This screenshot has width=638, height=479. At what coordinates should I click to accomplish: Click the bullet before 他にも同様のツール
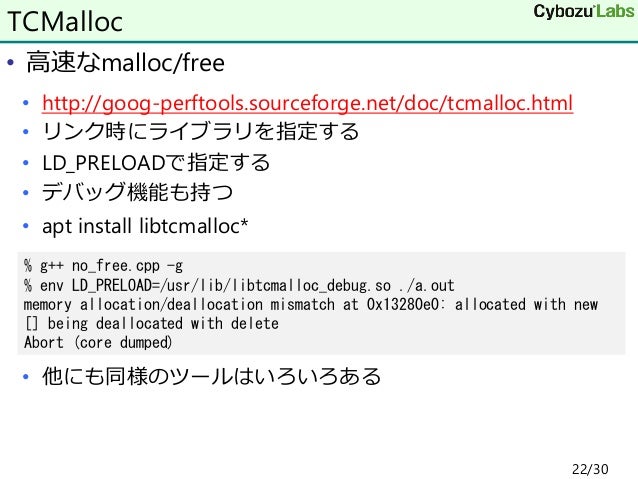click(x=27, y=378)
